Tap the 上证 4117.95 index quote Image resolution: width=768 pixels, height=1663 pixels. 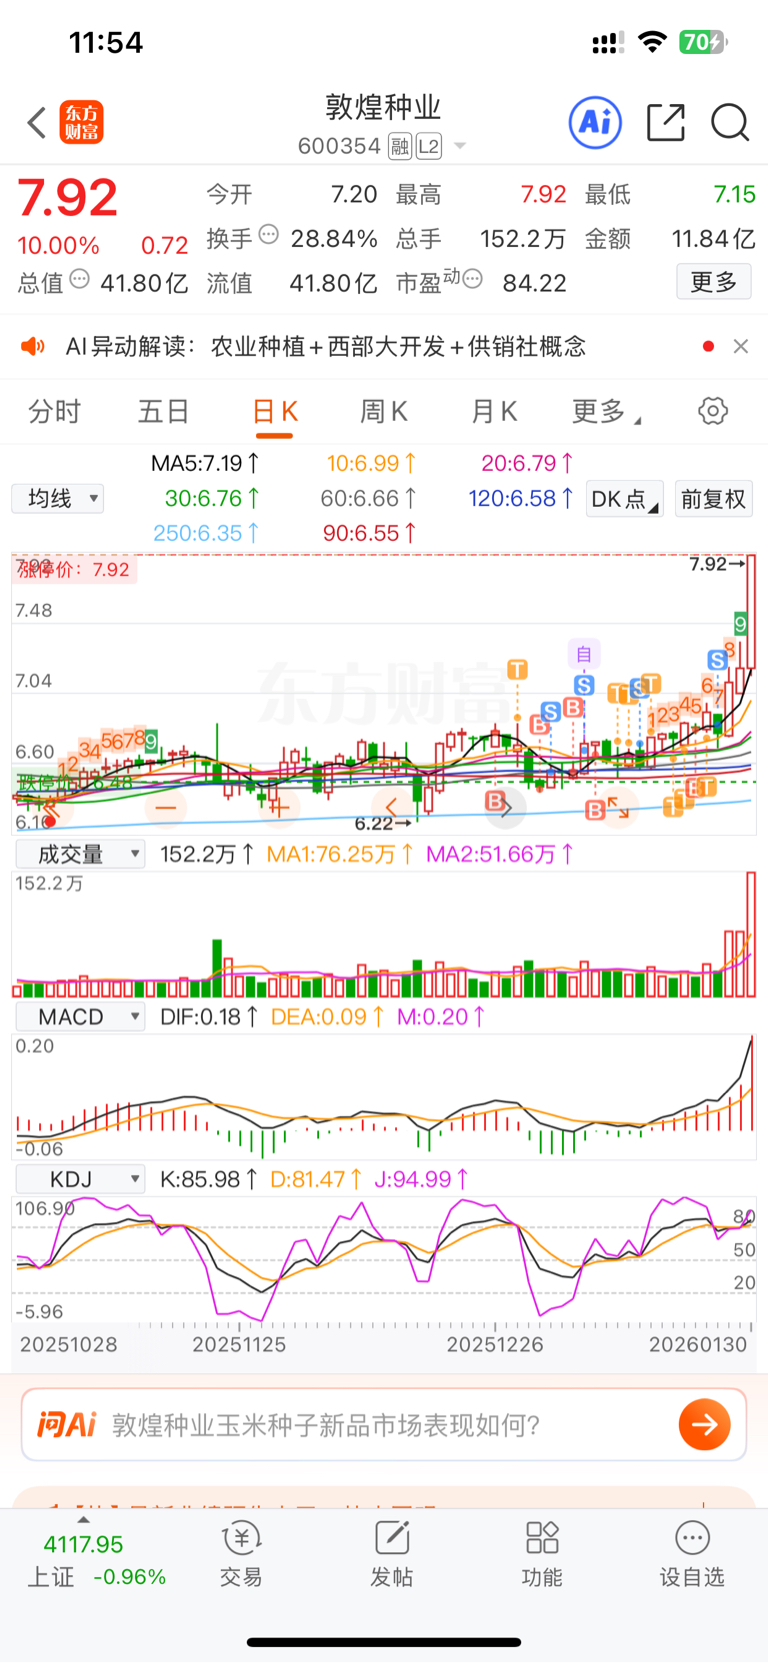[x=96, y=1560]
